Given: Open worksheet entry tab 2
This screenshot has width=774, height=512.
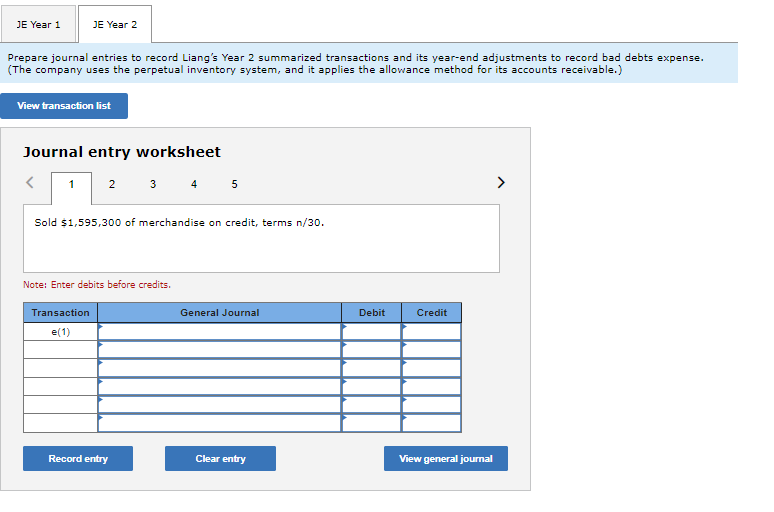Looking at the screenshot, I should (x=112, y=185).
